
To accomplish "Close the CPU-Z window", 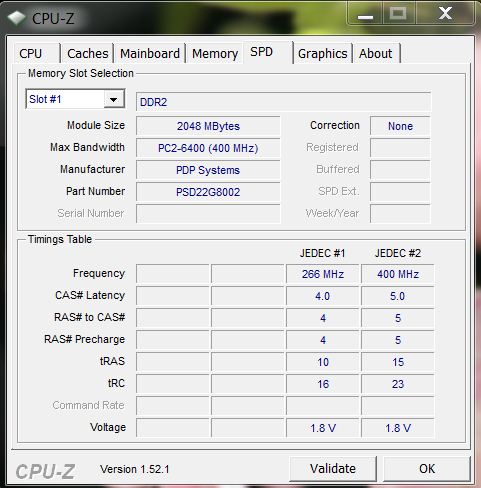I will (445, 13).
